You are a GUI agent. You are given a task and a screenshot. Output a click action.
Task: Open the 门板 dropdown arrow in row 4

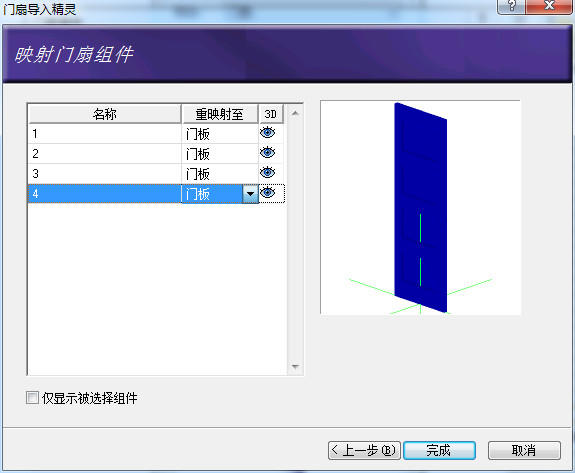point(250,194)
